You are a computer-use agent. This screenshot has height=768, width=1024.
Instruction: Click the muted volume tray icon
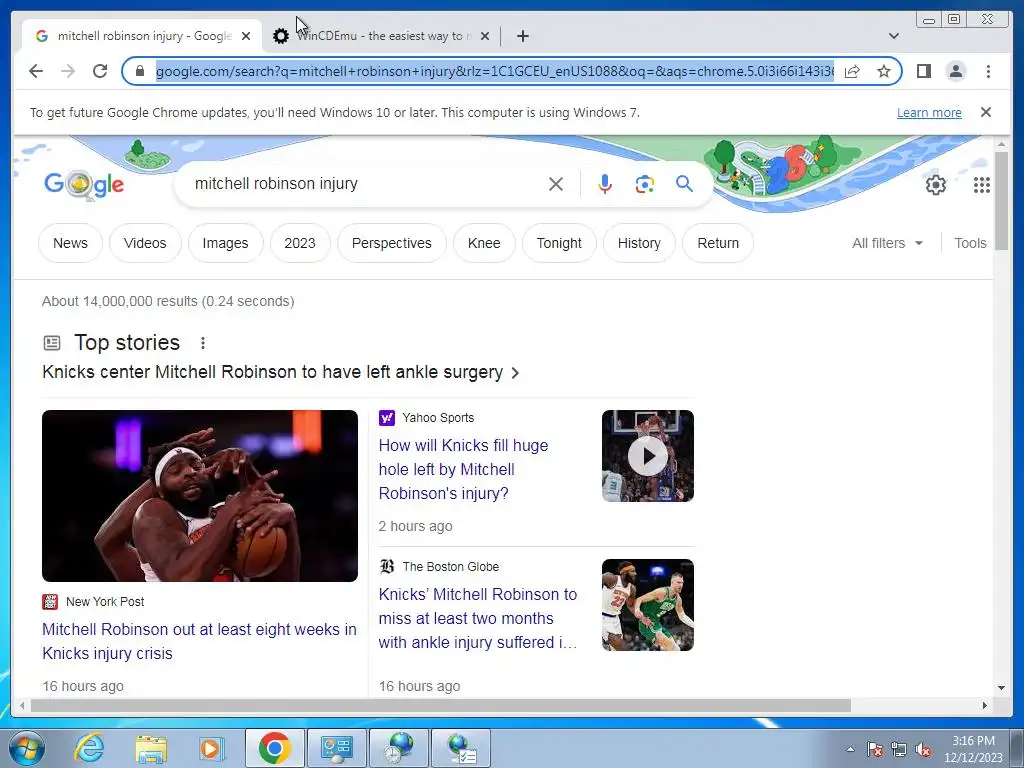(923, 750)
